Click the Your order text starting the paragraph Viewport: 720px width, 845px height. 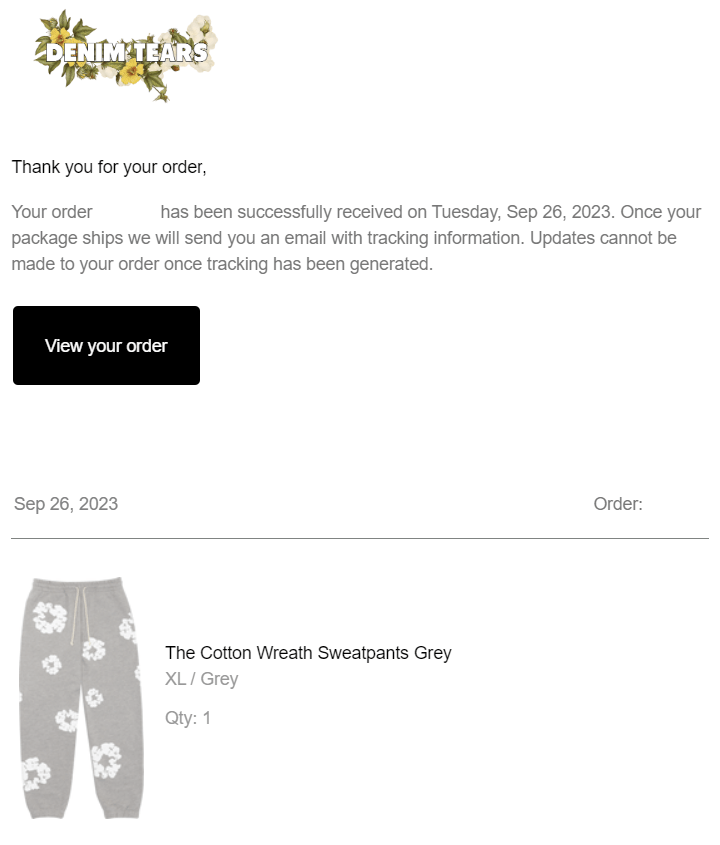[52, 212]
